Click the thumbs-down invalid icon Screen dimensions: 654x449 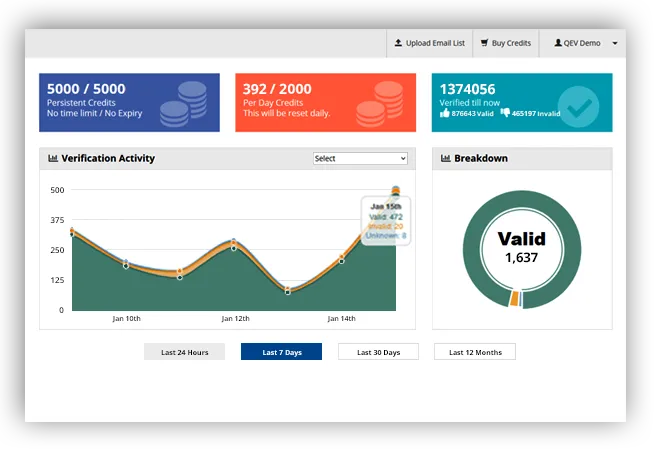[x=505, y=113]
